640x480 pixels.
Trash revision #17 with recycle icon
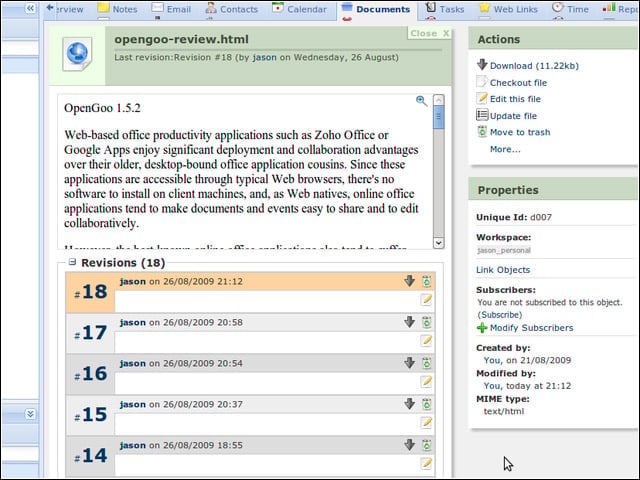[x=427, y=322]
